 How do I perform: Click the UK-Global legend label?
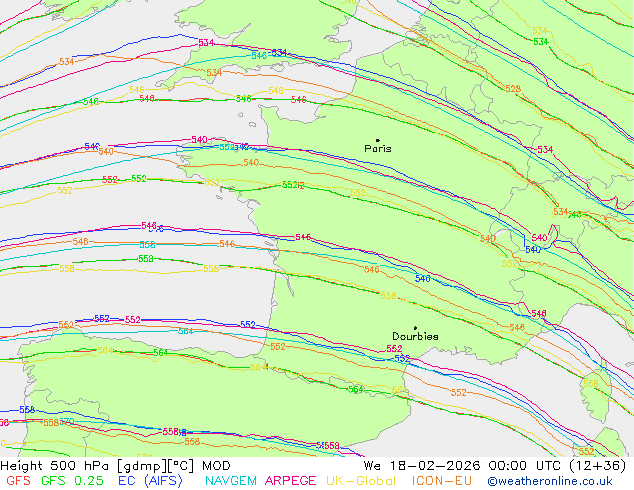(361, 481)
